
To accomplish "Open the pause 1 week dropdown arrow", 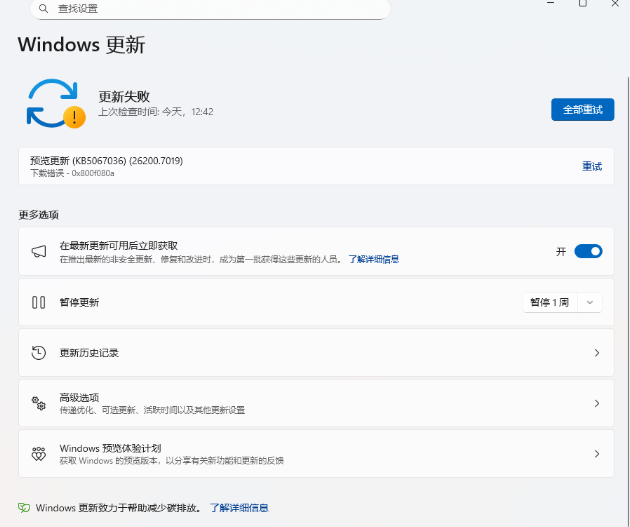I will click(590, 302).
